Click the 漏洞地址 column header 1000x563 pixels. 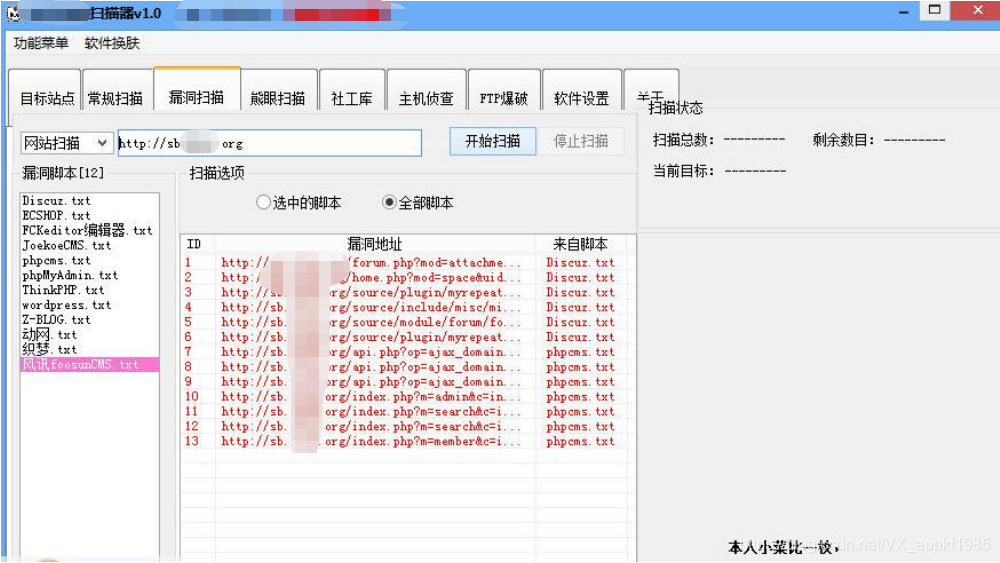[x=375, y=244]
